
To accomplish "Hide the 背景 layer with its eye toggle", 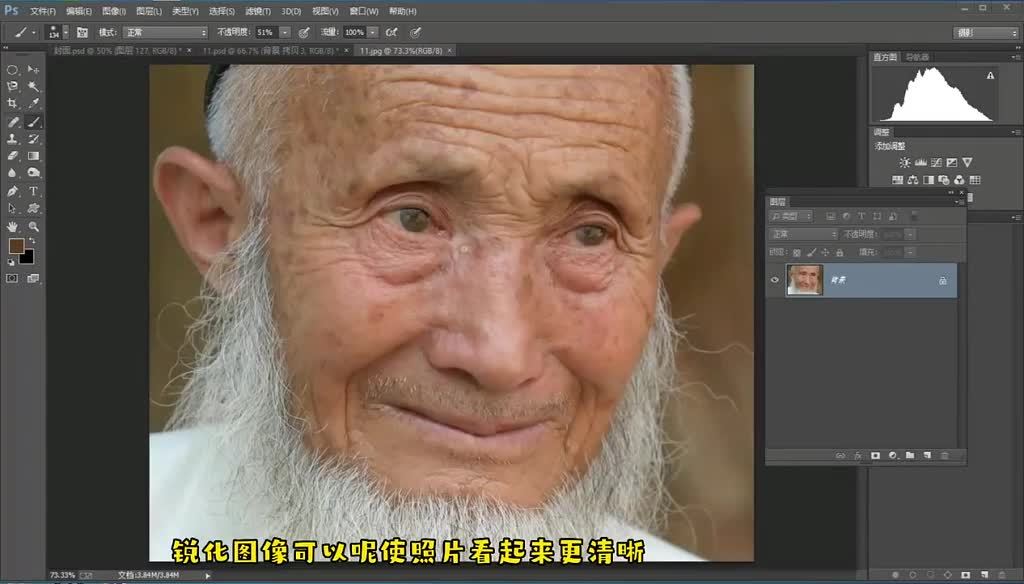I will click(x=777, y=279).
